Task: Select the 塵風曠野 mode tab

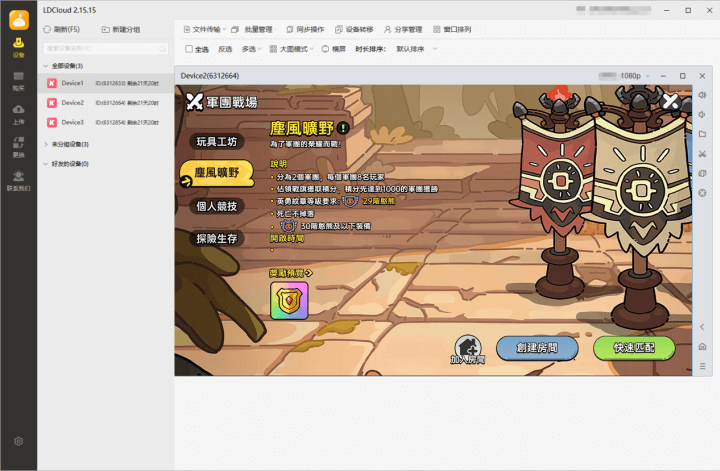Action: tap(216, 173)
